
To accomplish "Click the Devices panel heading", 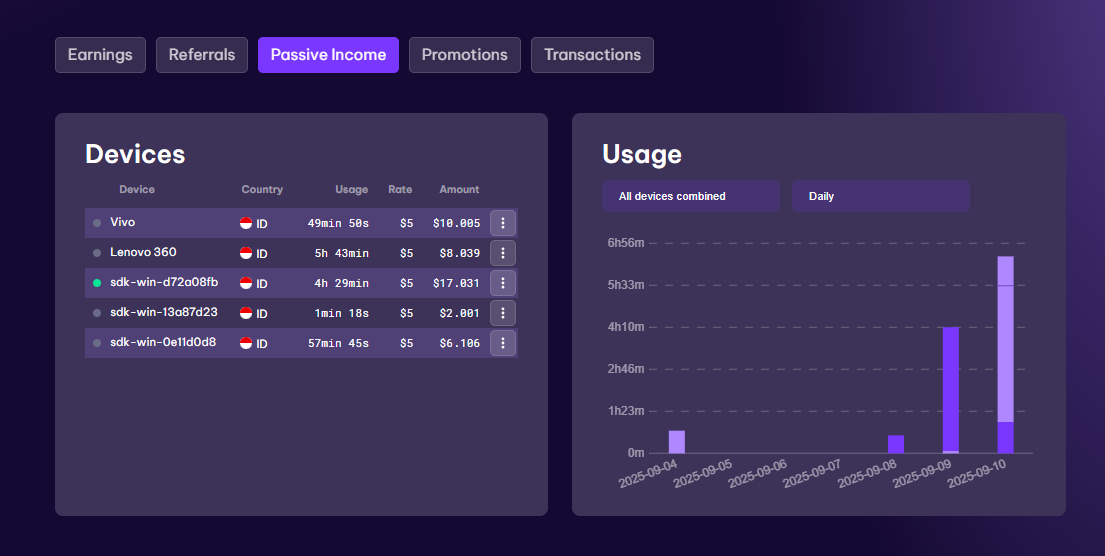I will pyautogui.click(x=135, y=154).
